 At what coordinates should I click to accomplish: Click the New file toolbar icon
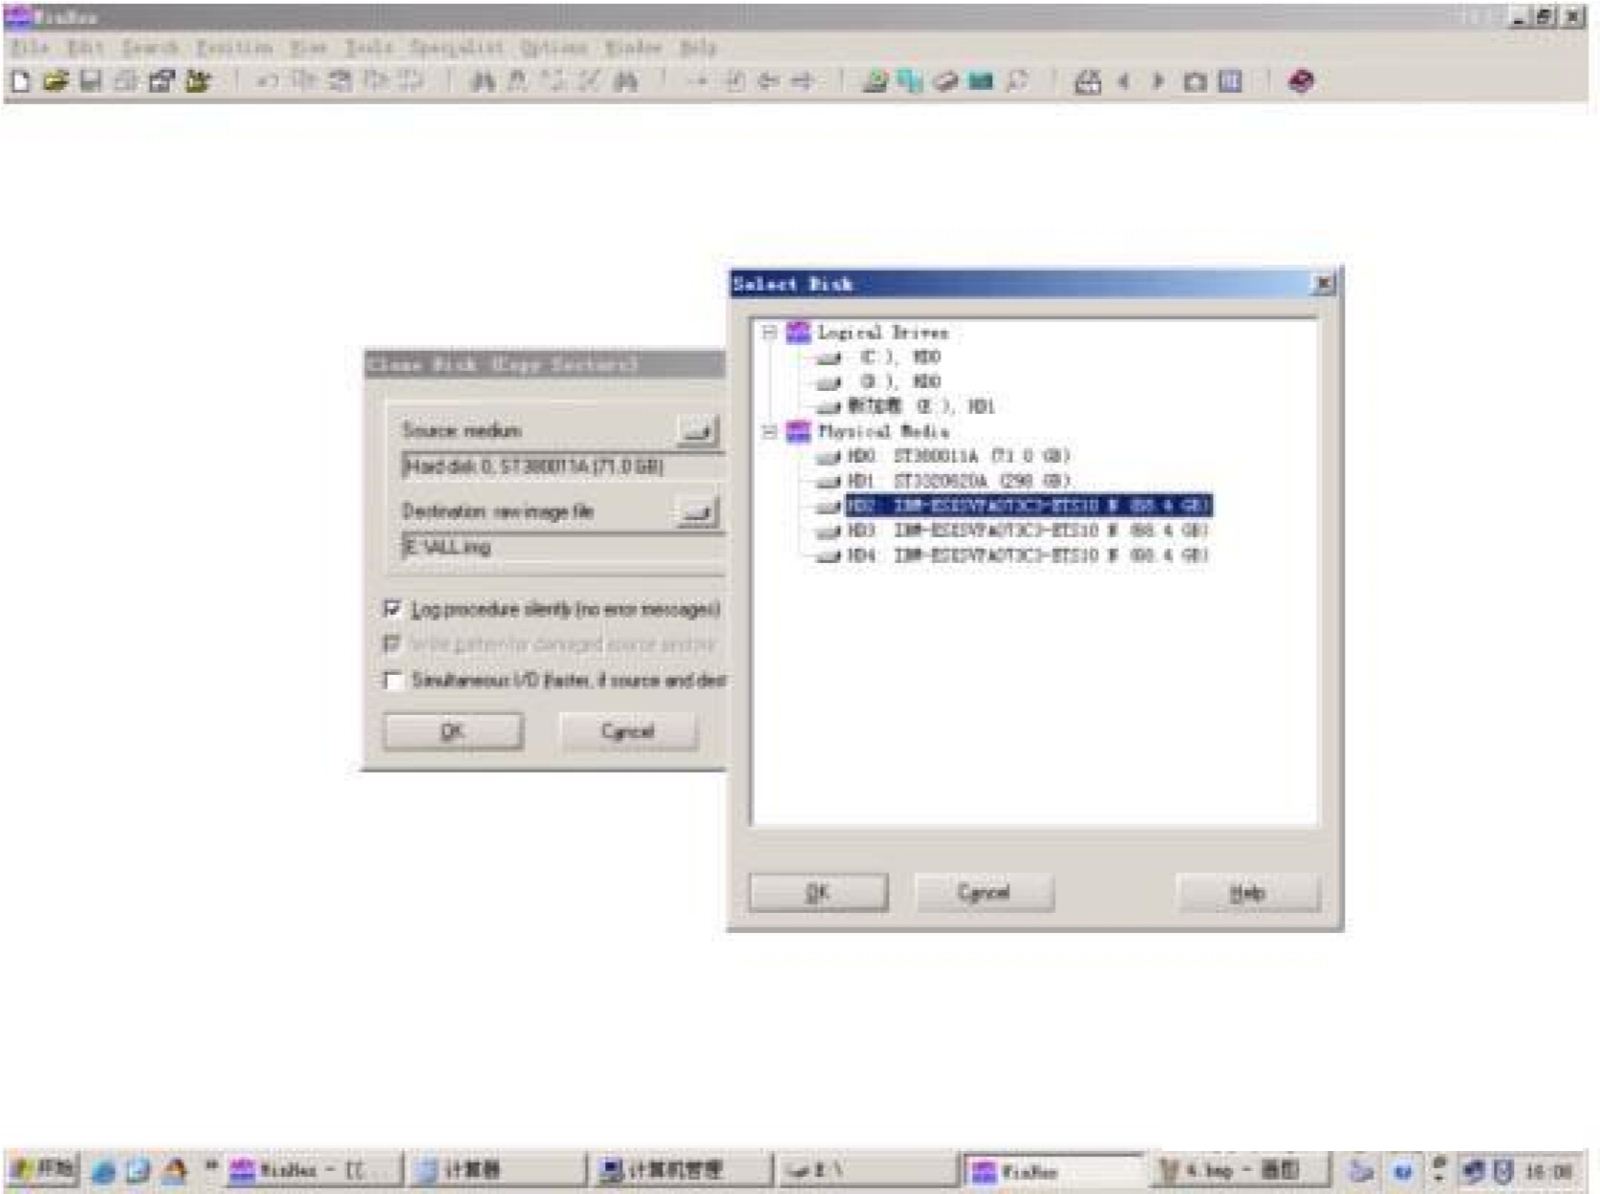coord(20,82)
